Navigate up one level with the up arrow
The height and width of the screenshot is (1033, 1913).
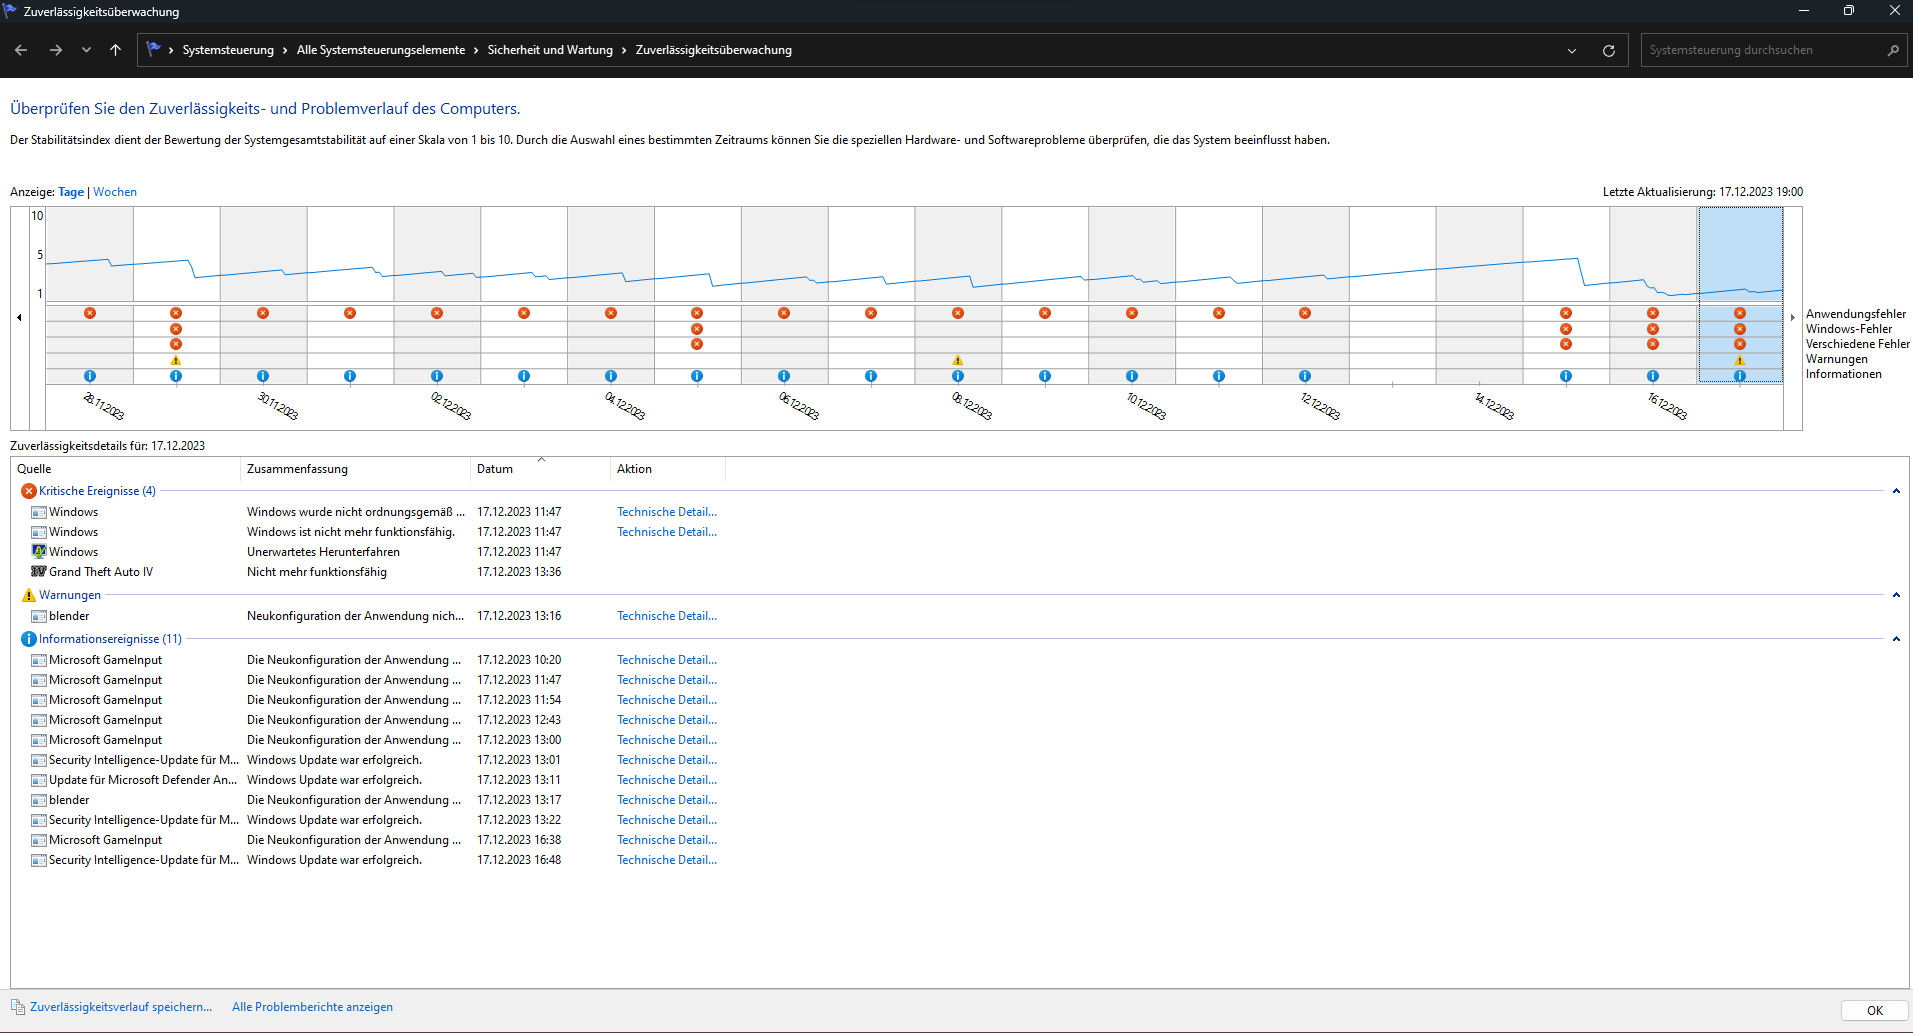coord(116,50)
